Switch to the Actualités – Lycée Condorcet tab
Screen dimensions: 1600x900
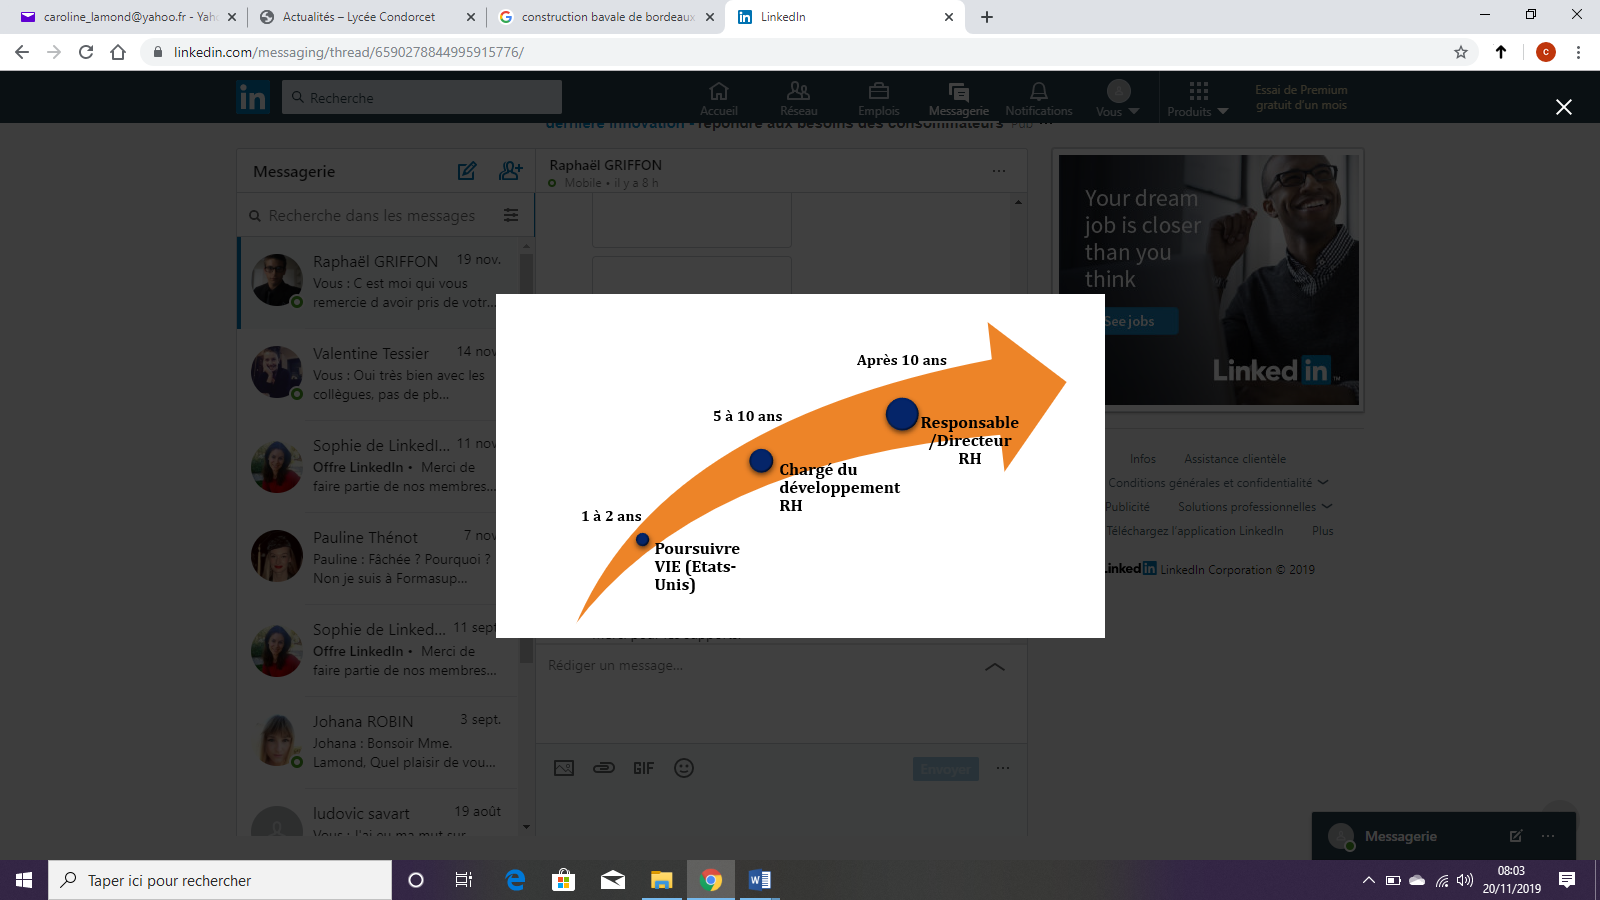[x=359, y=17]
